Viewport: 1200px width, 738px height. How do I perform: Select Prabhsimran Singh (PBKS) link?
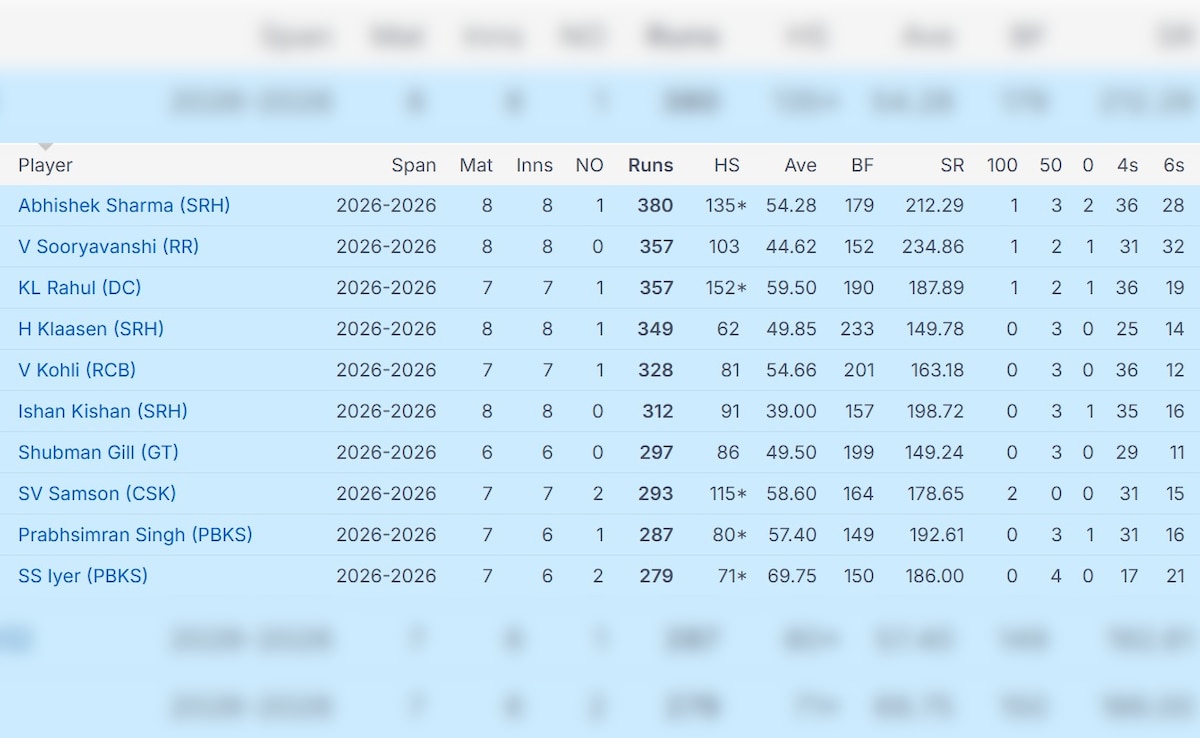coord(135,535)
